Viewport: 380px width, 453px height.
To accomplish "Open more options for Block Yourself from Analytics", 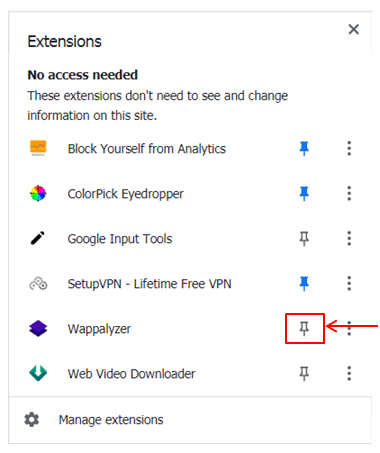I will tap(349, 148).
